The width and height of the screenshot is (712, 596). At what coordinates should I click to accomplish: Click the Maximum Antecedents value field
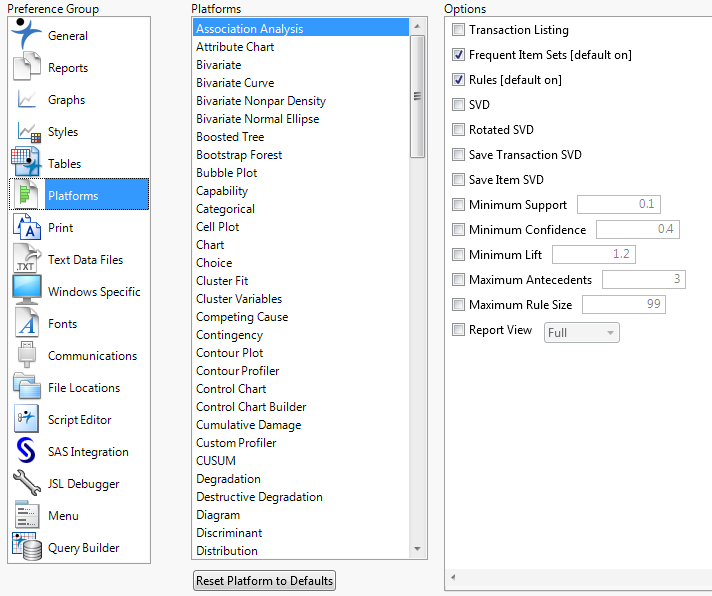tap(644, 279)
